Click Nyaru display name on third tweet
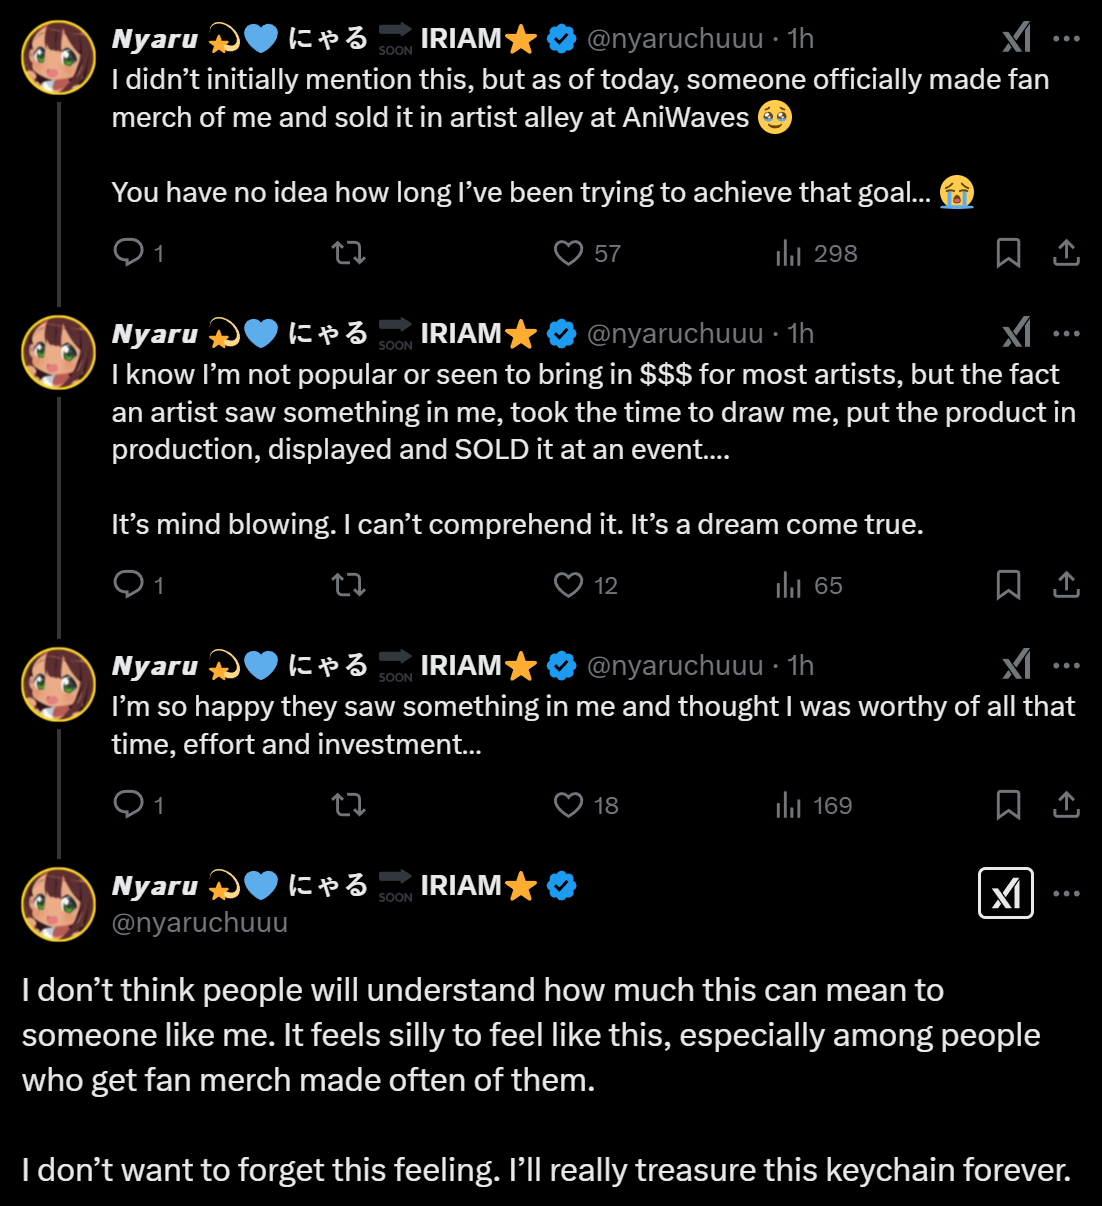 click(155, 666)
